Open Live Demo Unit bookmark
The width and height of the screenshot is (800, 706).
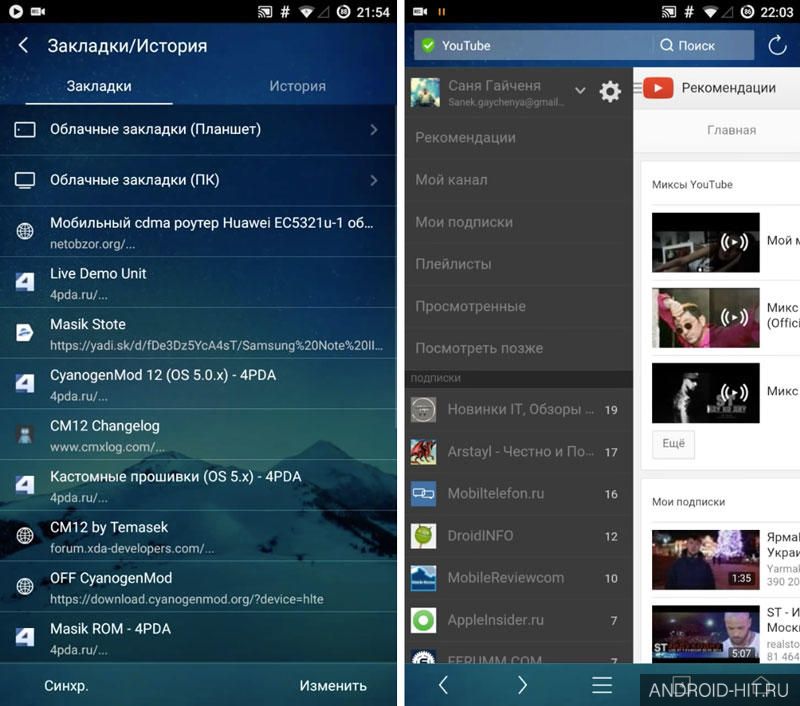click(198, 282)
